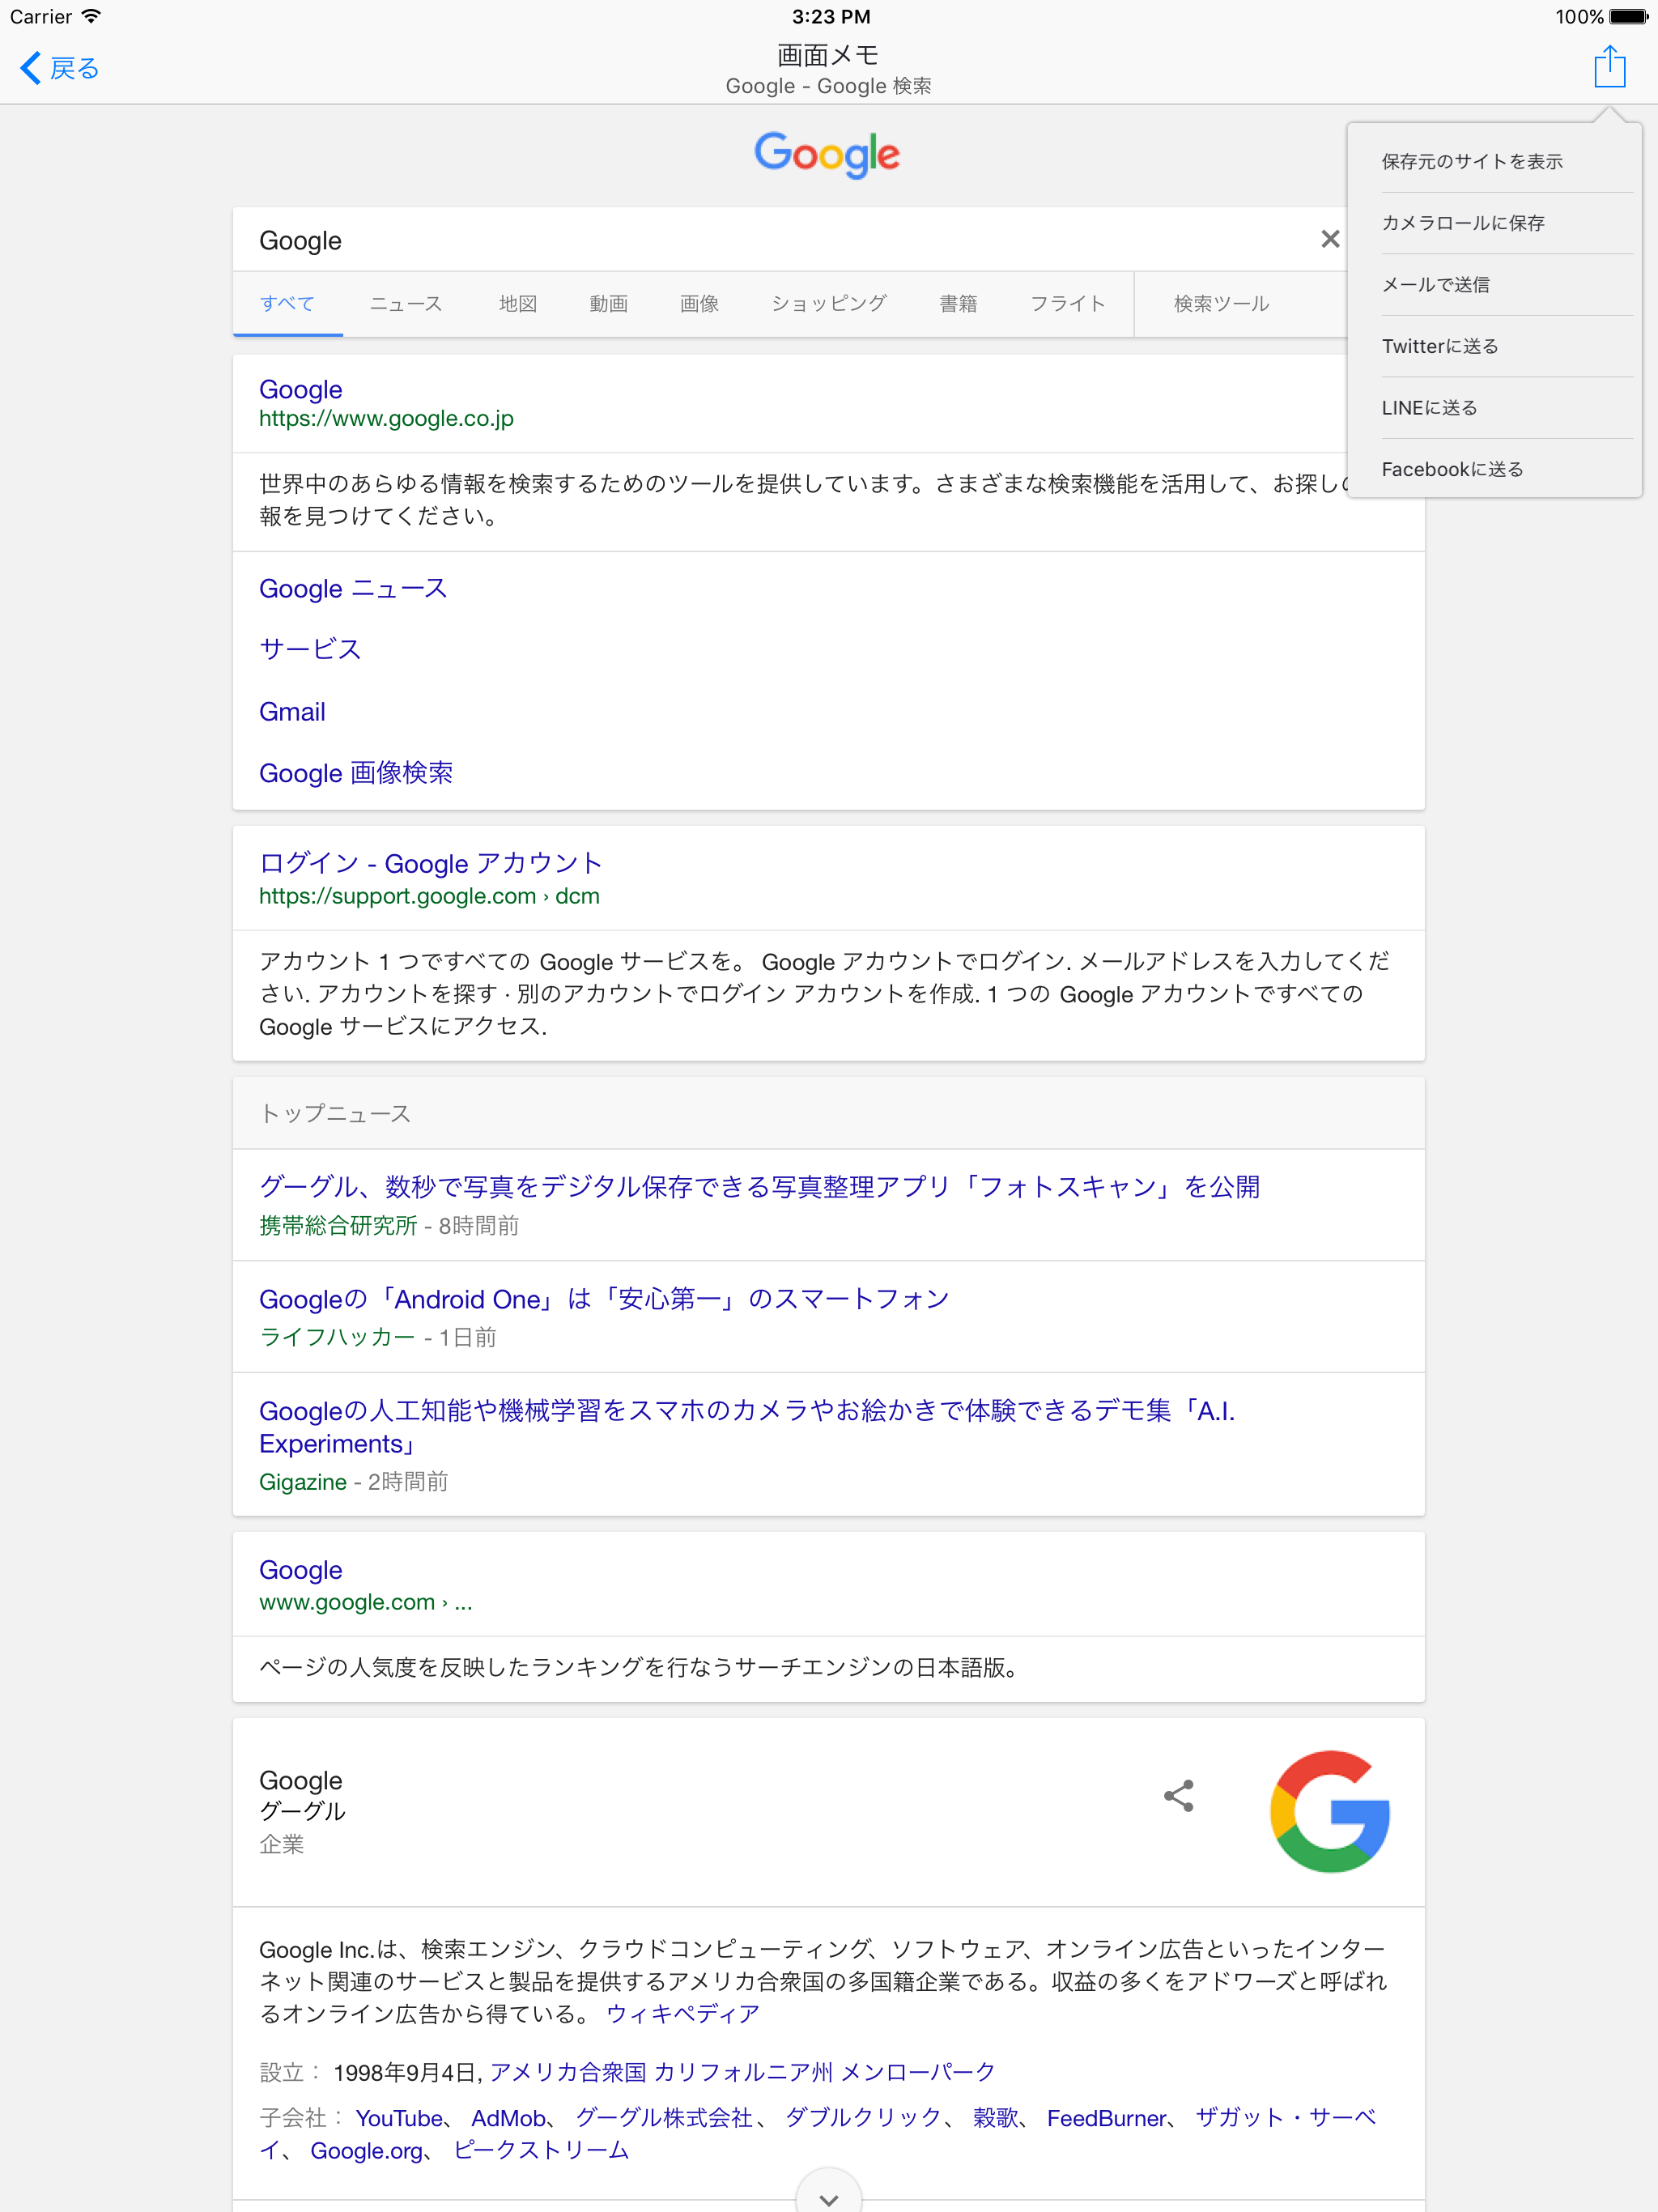
Task: Open the 地図 search tab
Action: coord(518,303)
